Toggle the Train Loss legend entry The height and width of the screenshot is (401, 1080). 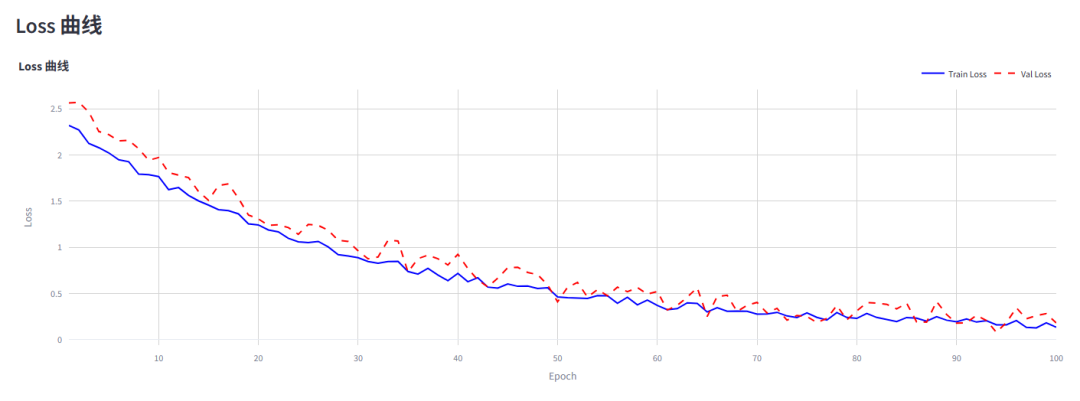point(968,74)
